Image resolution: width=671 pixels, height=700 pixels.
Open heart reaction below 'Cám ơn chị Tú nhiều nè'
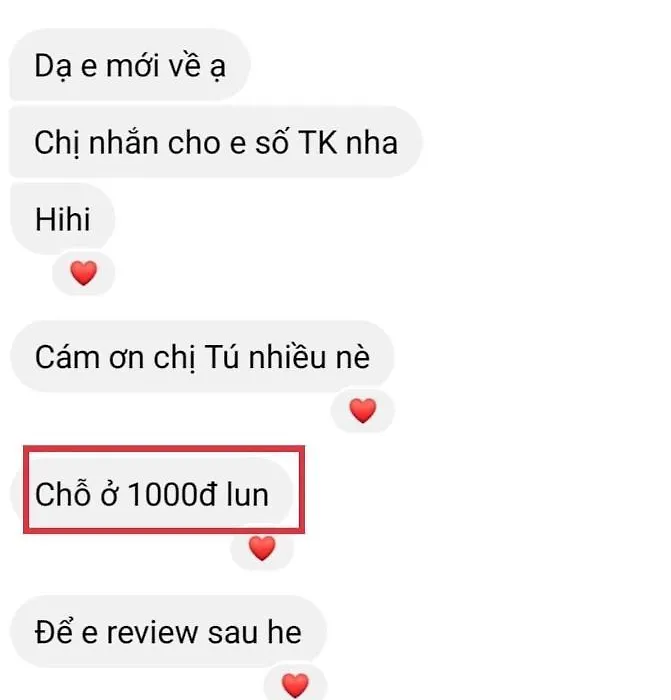[363, 411]
